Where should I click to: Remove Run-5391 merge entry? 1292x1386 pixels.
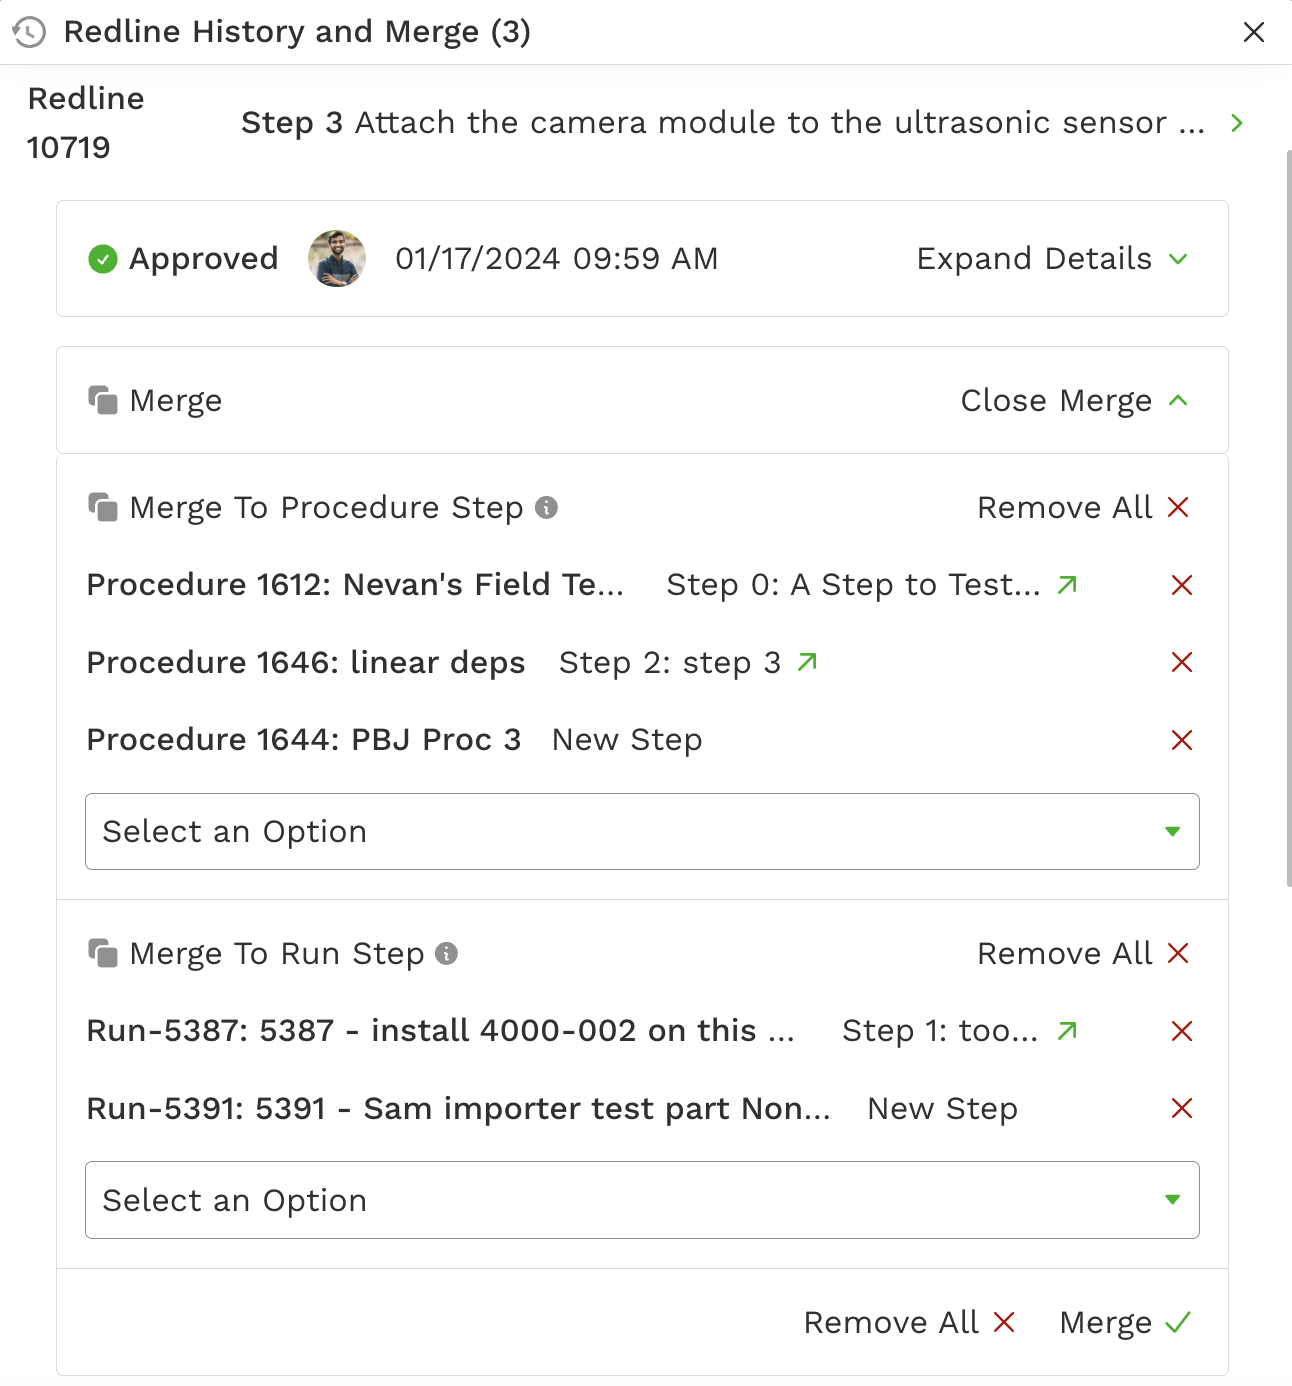pyautogui.click(x=1182, y=1108)
